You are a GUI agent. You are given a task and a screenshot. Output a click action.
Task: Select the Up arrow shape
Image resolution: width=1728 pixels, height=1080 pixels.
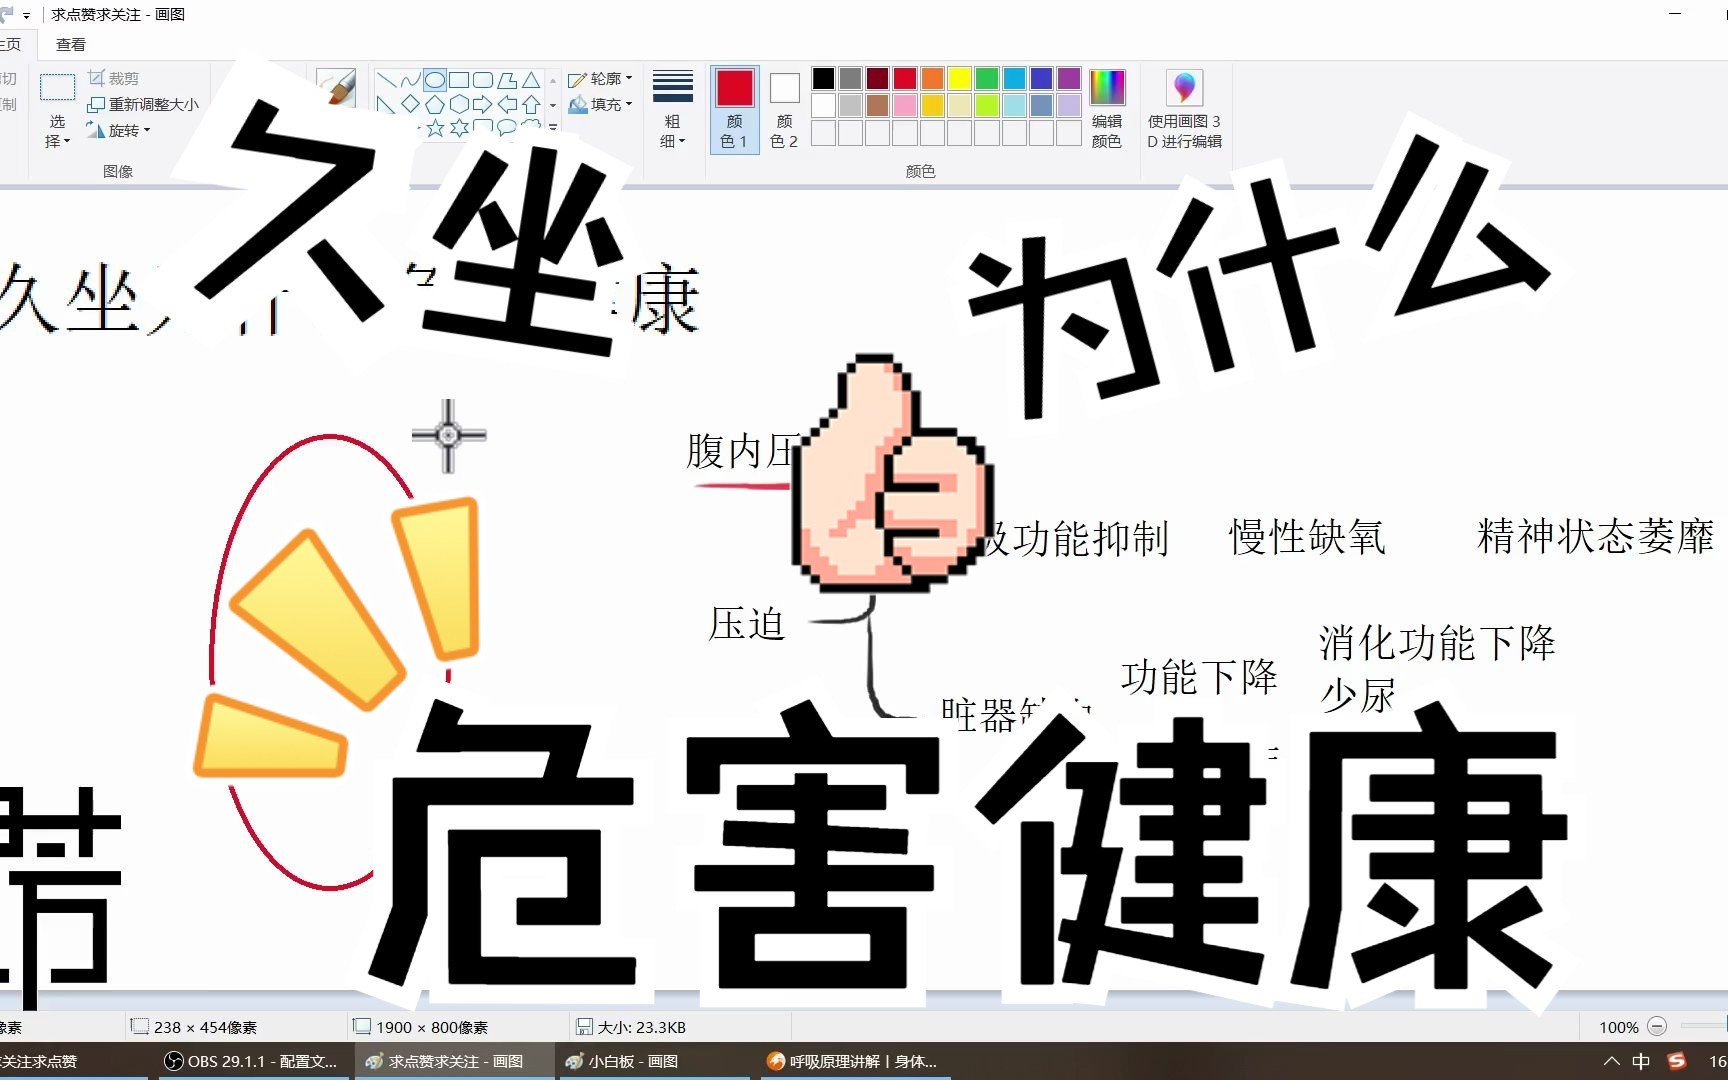pyautogui.click(x=531, y=104)
